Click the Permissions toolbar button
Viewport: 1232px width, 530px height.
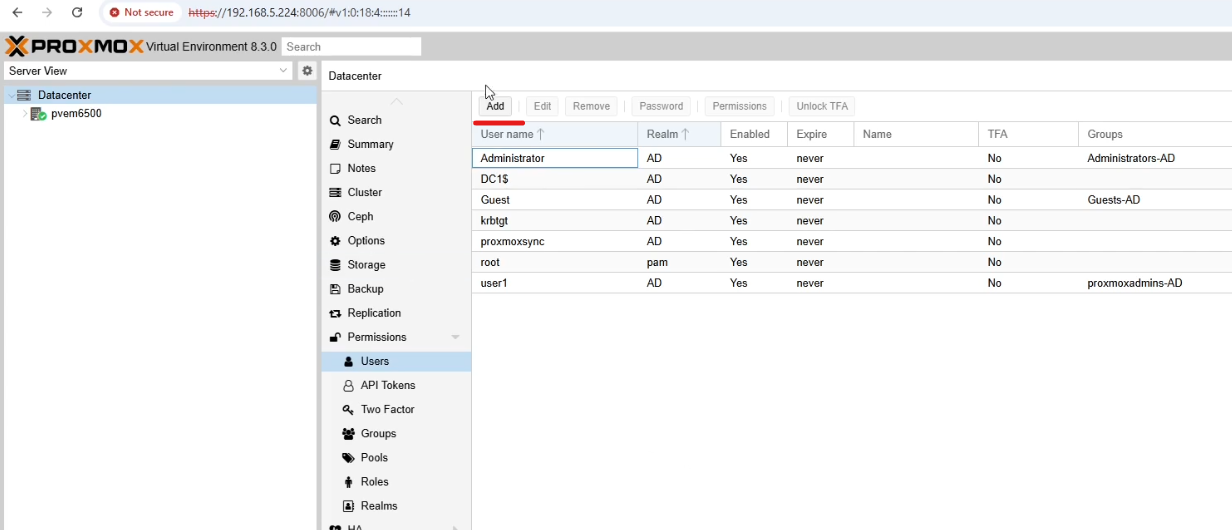(739, 106)
